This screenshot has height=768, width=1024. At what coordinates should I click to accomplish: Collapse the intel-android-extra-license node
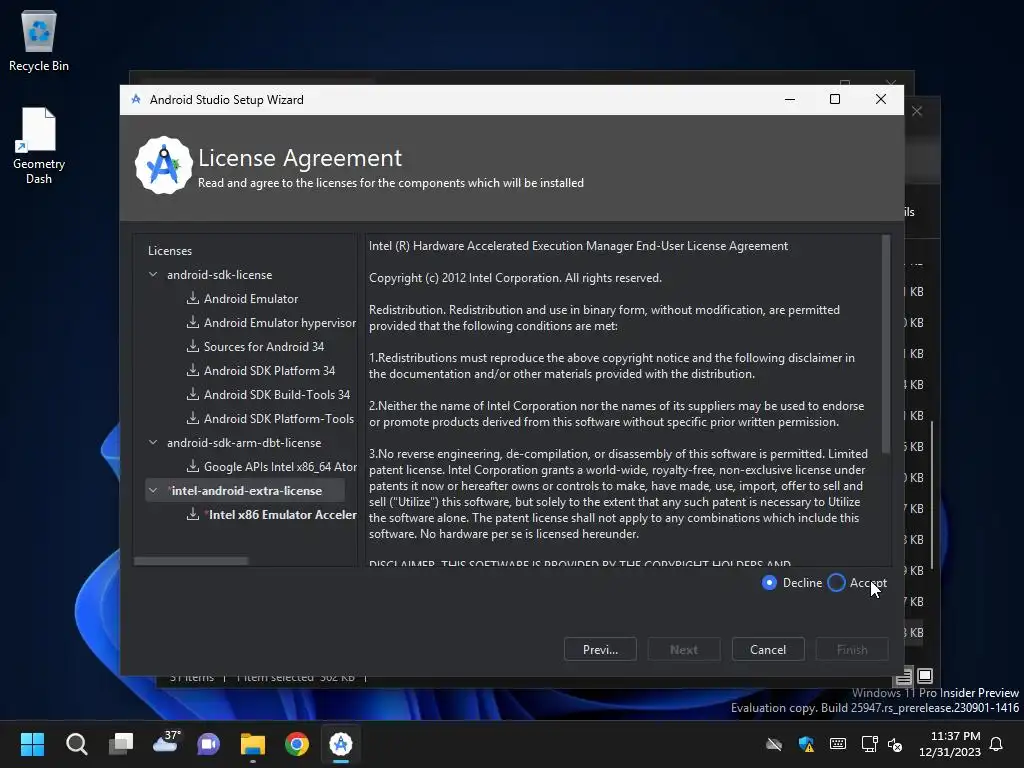[x=153, y=490]
